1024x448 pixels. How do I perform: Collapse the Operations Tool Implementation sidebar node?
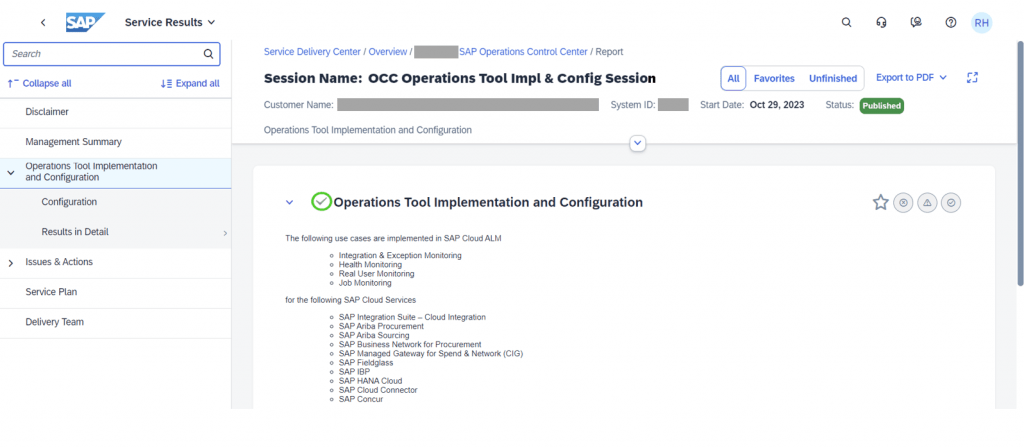pyautogui.click(x=10, y=172)
